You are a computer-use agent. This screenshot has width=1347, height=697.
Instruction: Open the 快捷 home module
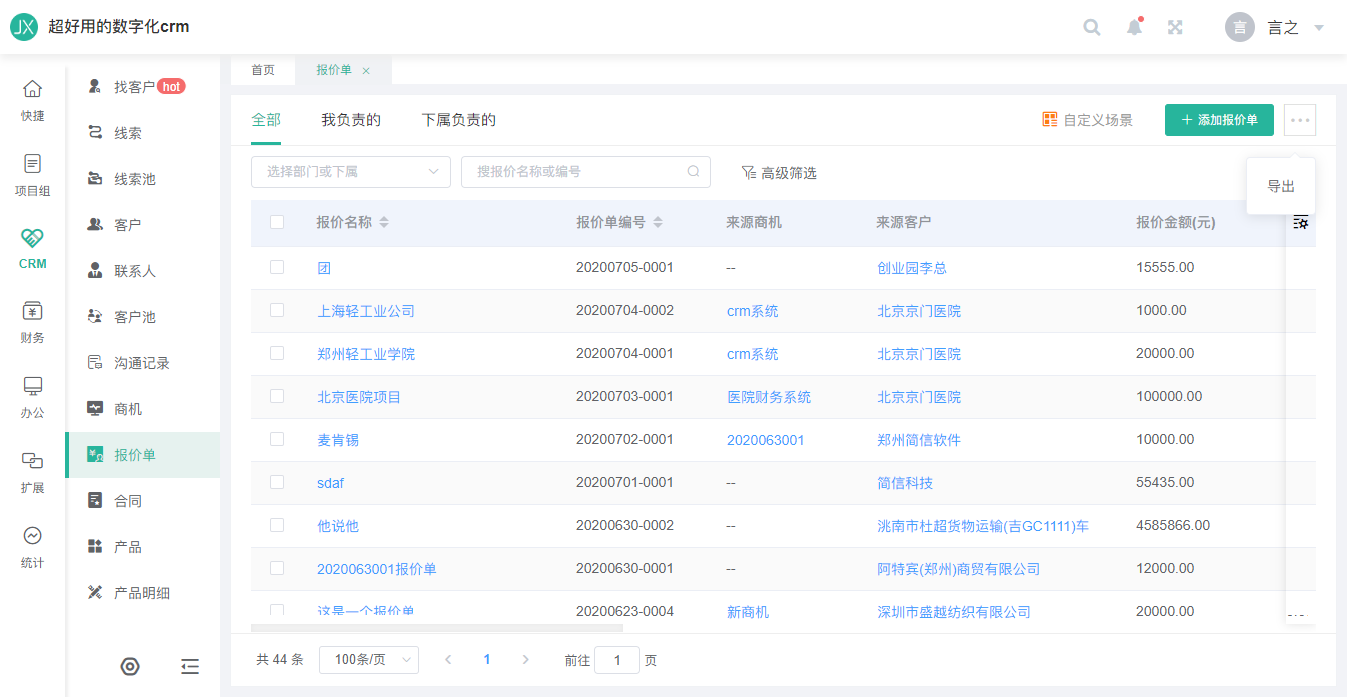pyautogui.click(x=33, y=101)
